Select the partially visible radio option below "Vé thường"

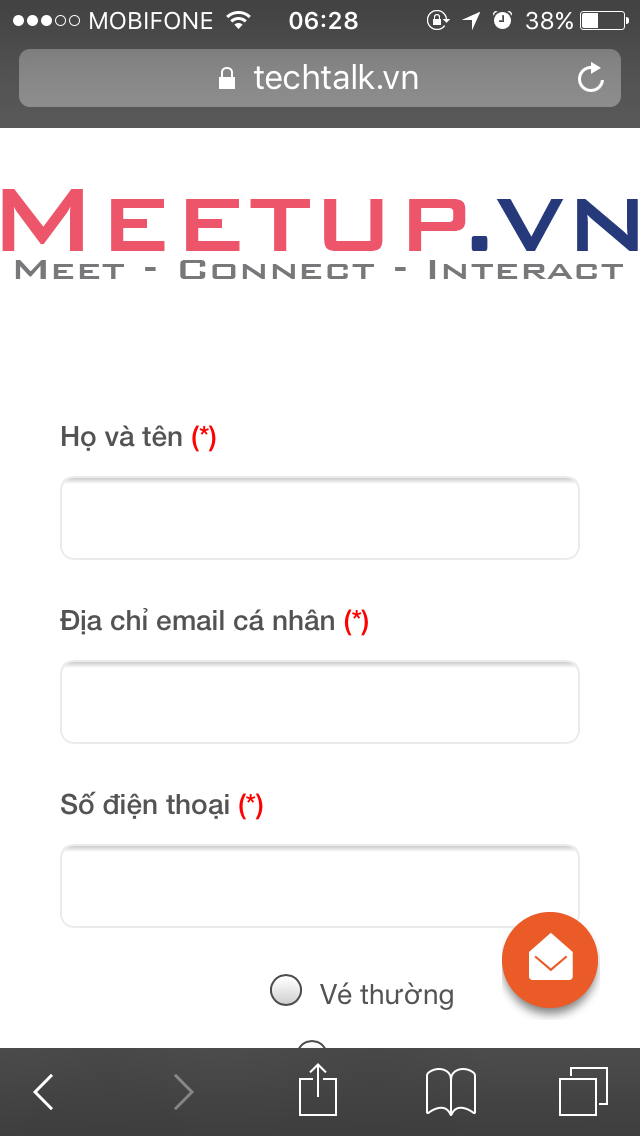click(312, 1044)
